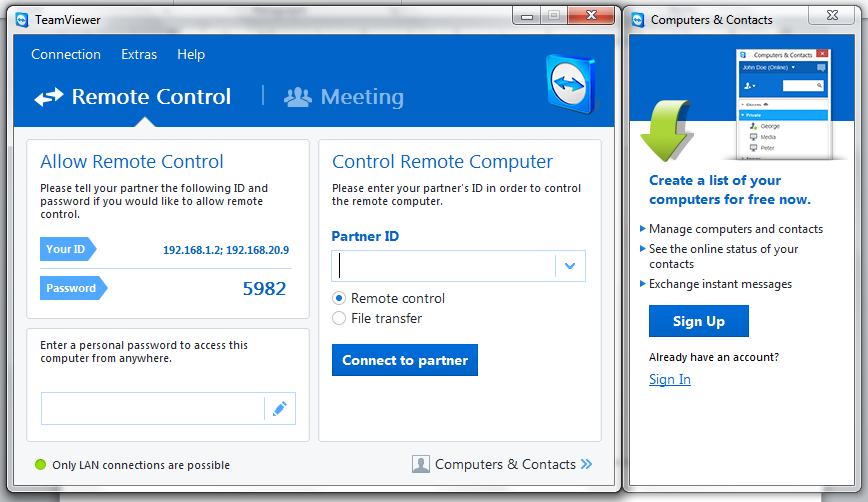868x502 pixels.
Task: Click the Your ID label tag
Action: point(68,249)
